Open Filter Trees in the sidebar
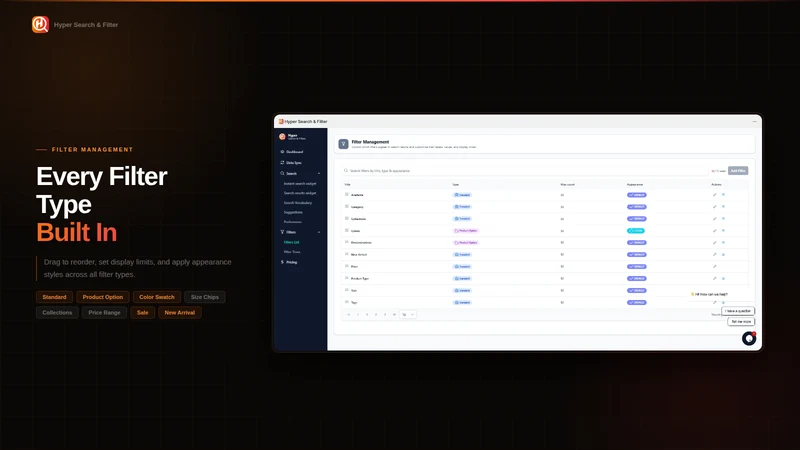The height and width of the screenshot is (450, 800). coord(292,252)
